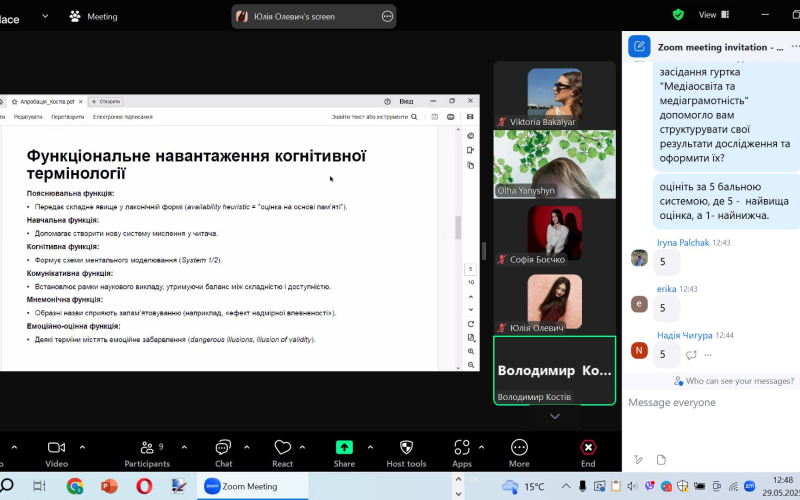Image resolution: width=800 pixels, height=500 pixels.
Task: Open the Host tools shield icon
Action: coord(406,447)
